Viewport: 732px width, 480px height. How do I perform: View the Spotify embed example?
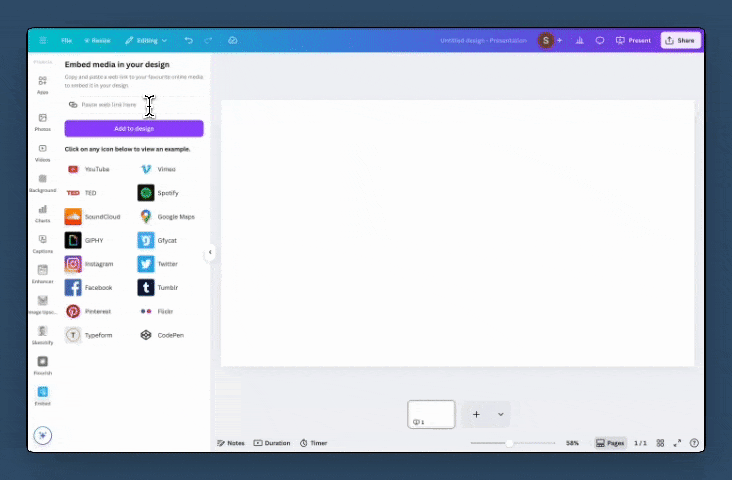(x=158, y=193)
